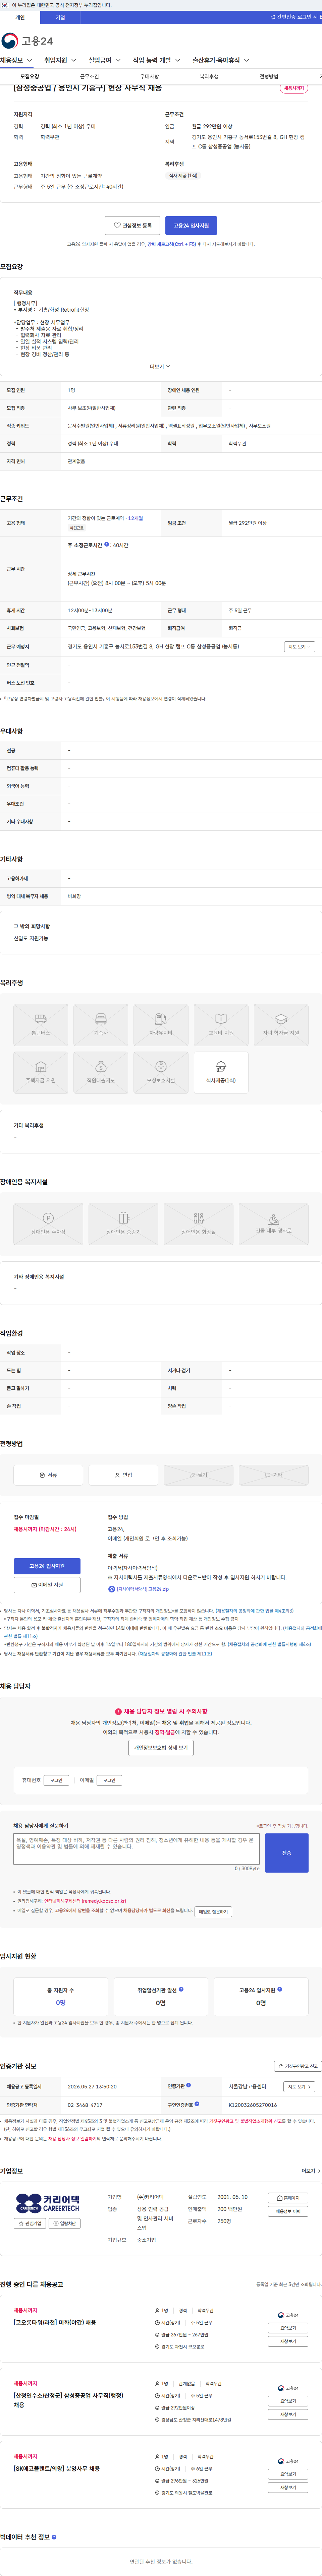Click 로그인 button next to 휴대전화

[x=56, y=1780]
